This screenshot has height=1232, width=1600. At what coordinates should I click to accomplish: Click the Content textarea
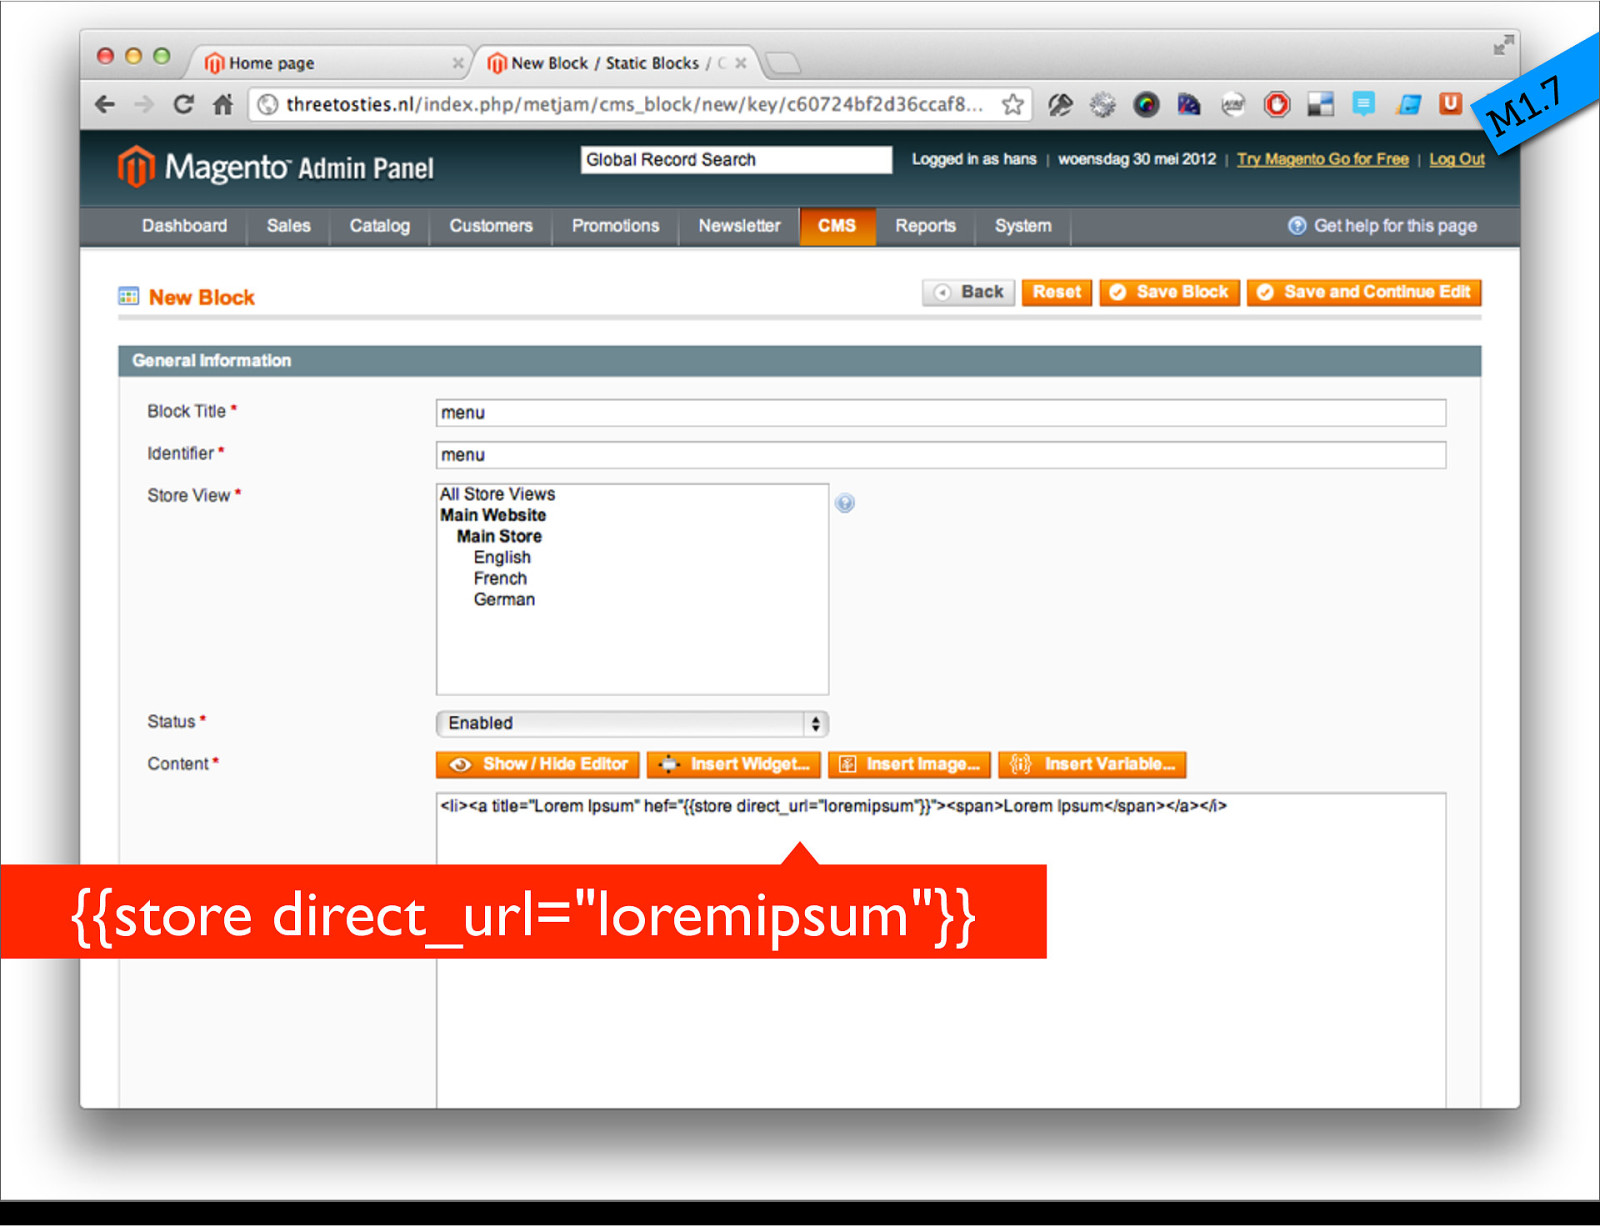tap(941, 950)
